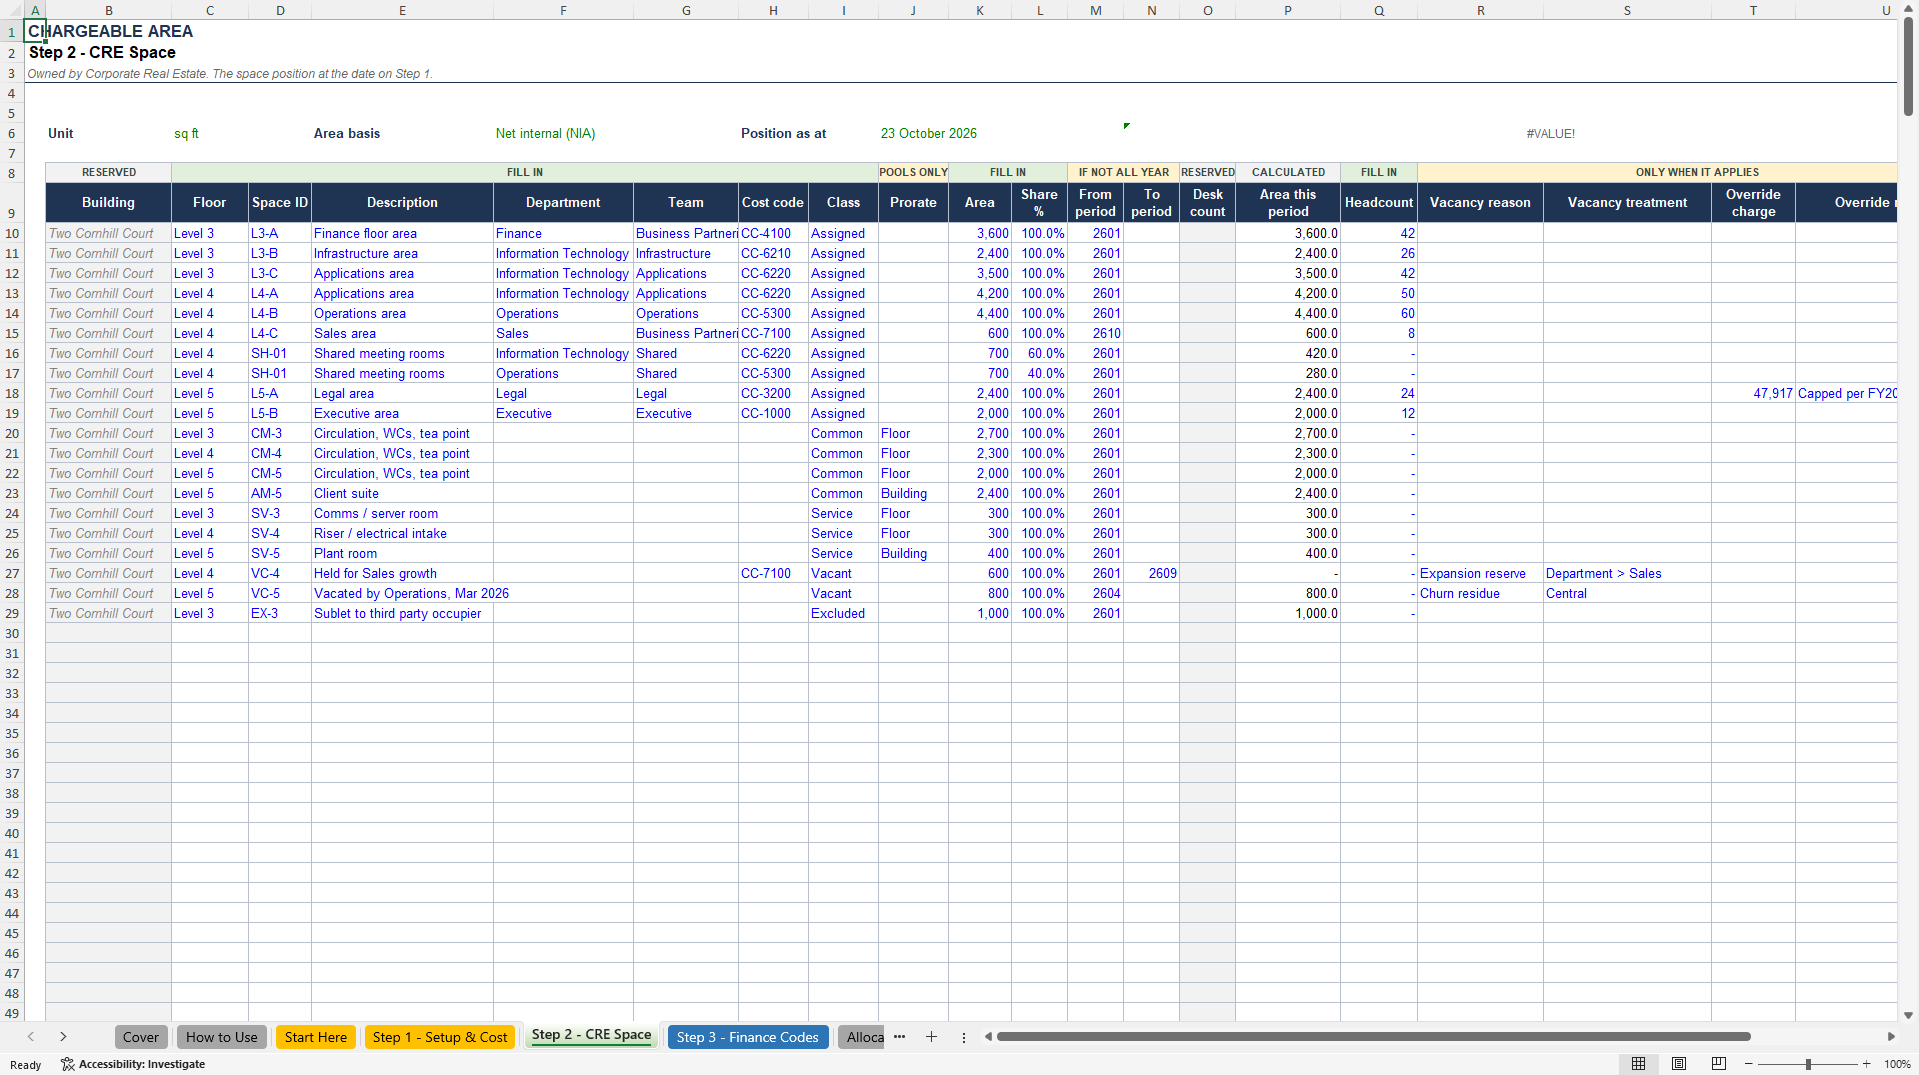The width and height of the screenshot is (1919, 1075).
Task: Select the 2610 from period cell
Action: click(1095, 333)
